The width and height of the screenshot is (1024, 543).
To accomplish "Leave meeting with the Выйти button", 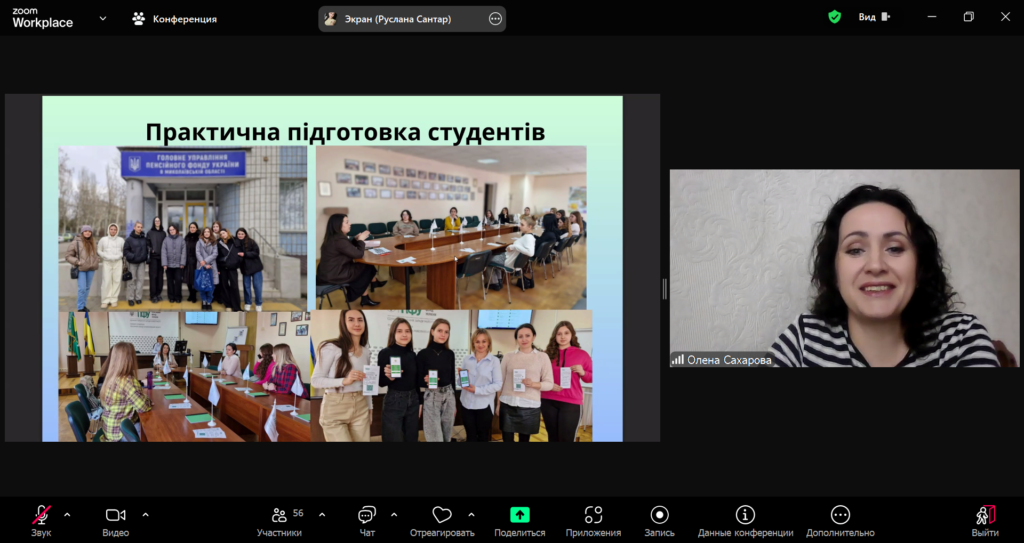I will click(x=985, y=521).
